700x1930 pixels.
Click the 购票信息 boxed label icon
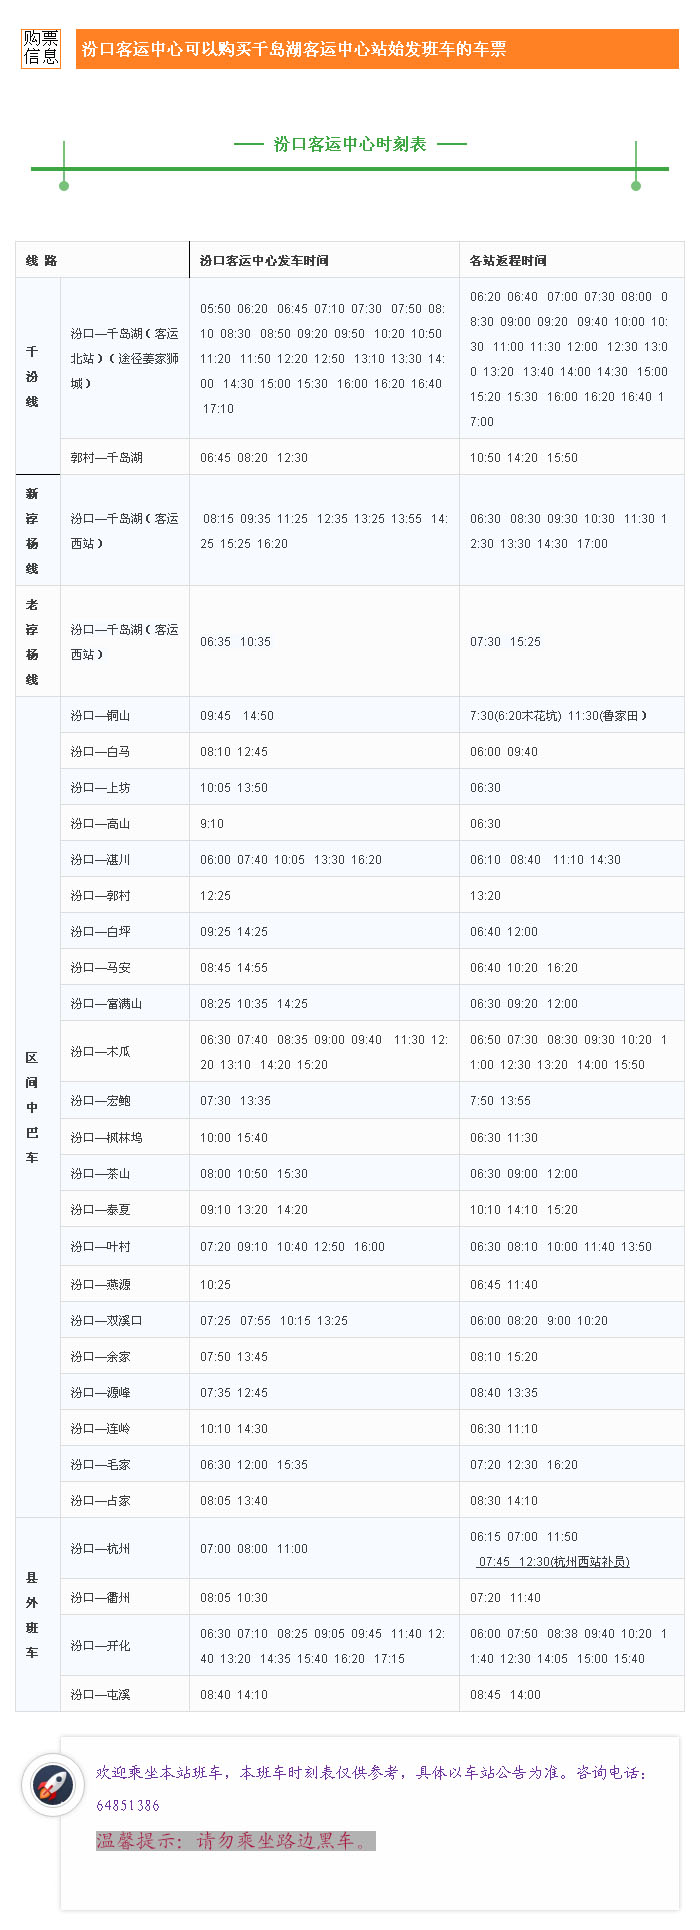tap(41, 48)
